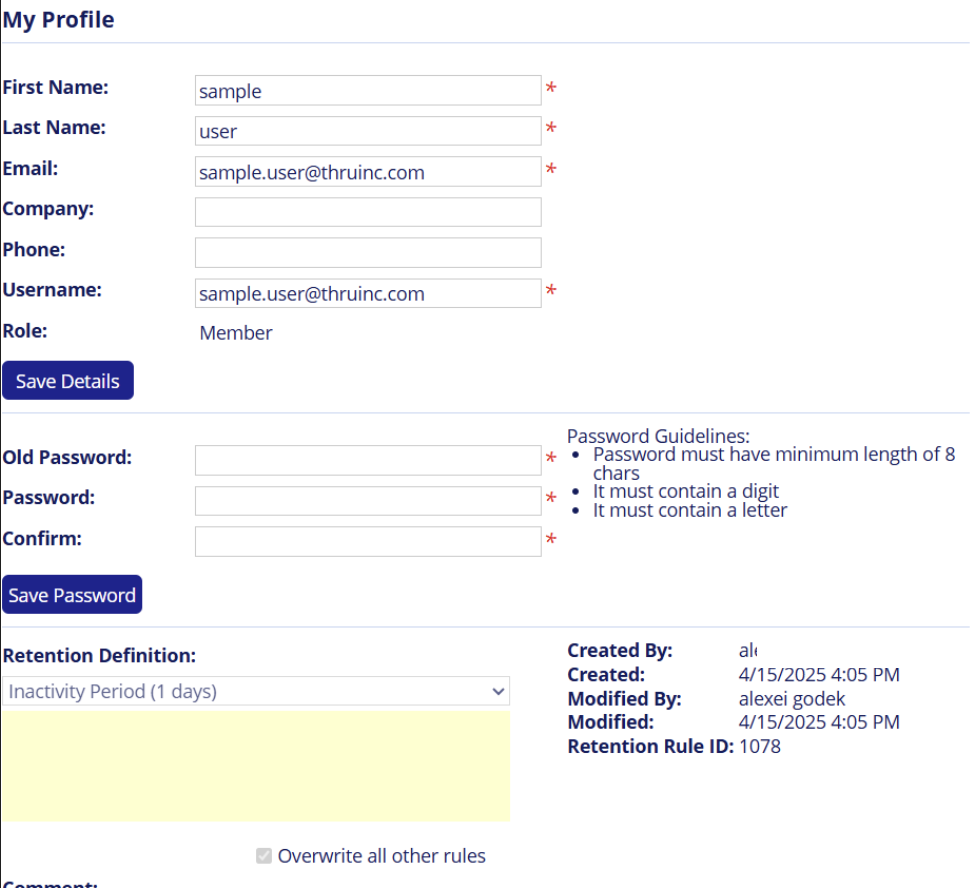Image resolution: width=970 pixels, height=888 pixels.
Task: Click the yellow retention description area
Action: (255, 766)
